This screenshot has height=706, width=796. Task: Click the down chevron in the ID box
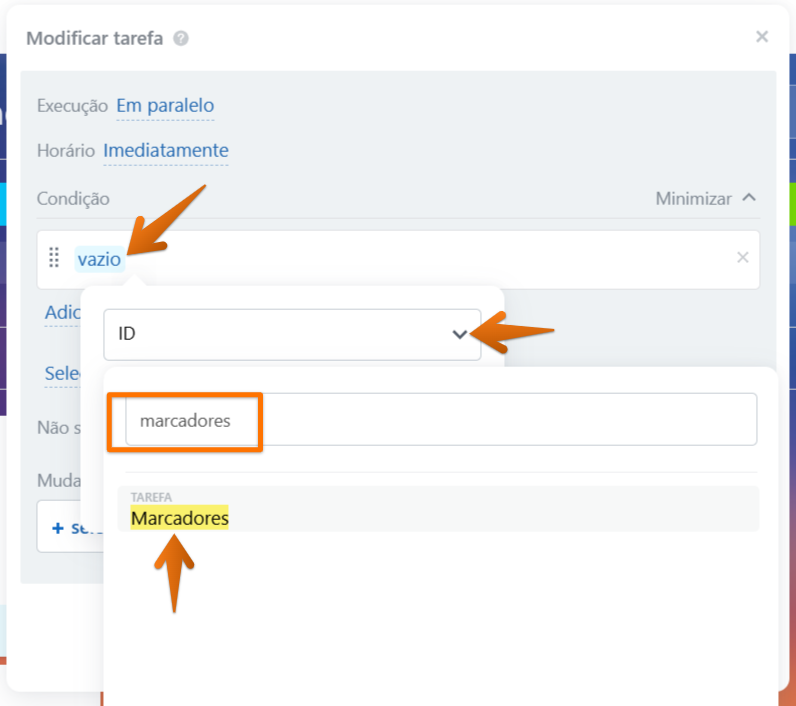(459, 334)
